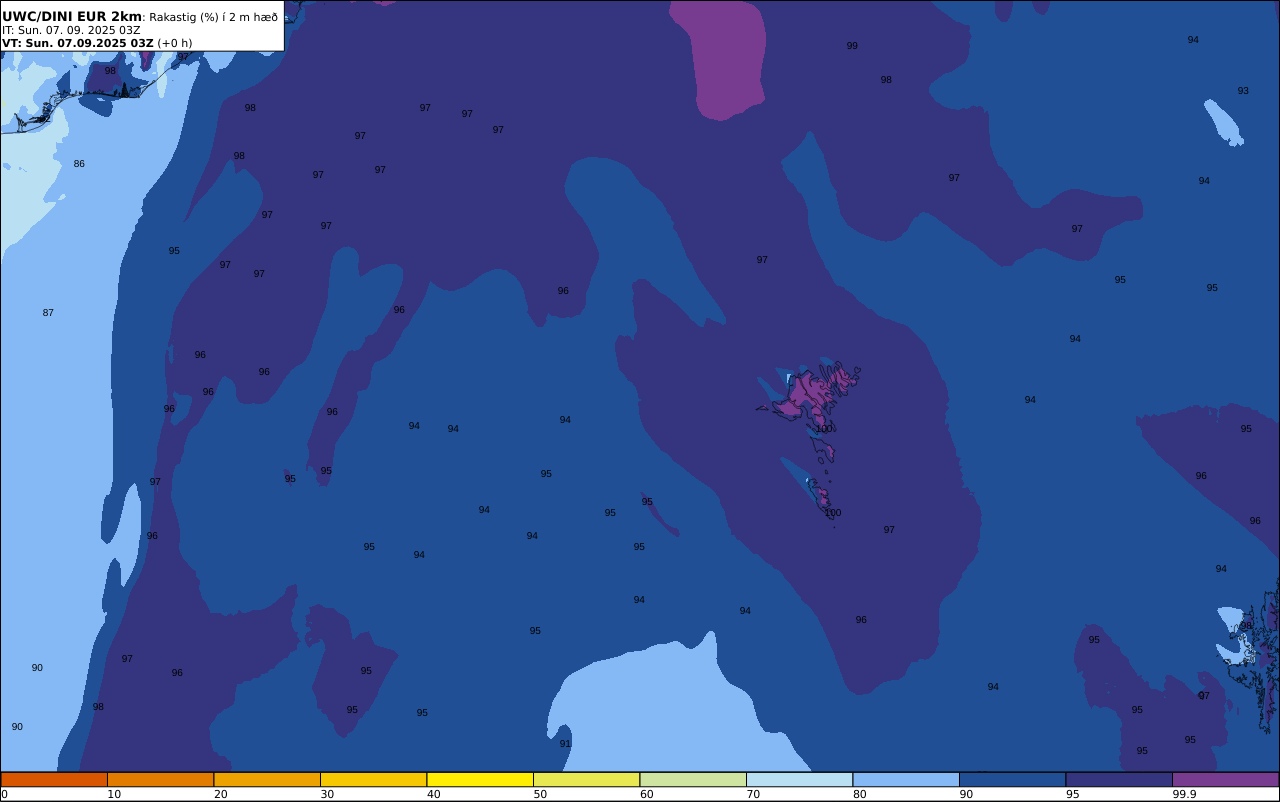1280x802 pixels.
Task: Click the purple above-99.9 legend swatch
Action: (x=1225, y=779)
